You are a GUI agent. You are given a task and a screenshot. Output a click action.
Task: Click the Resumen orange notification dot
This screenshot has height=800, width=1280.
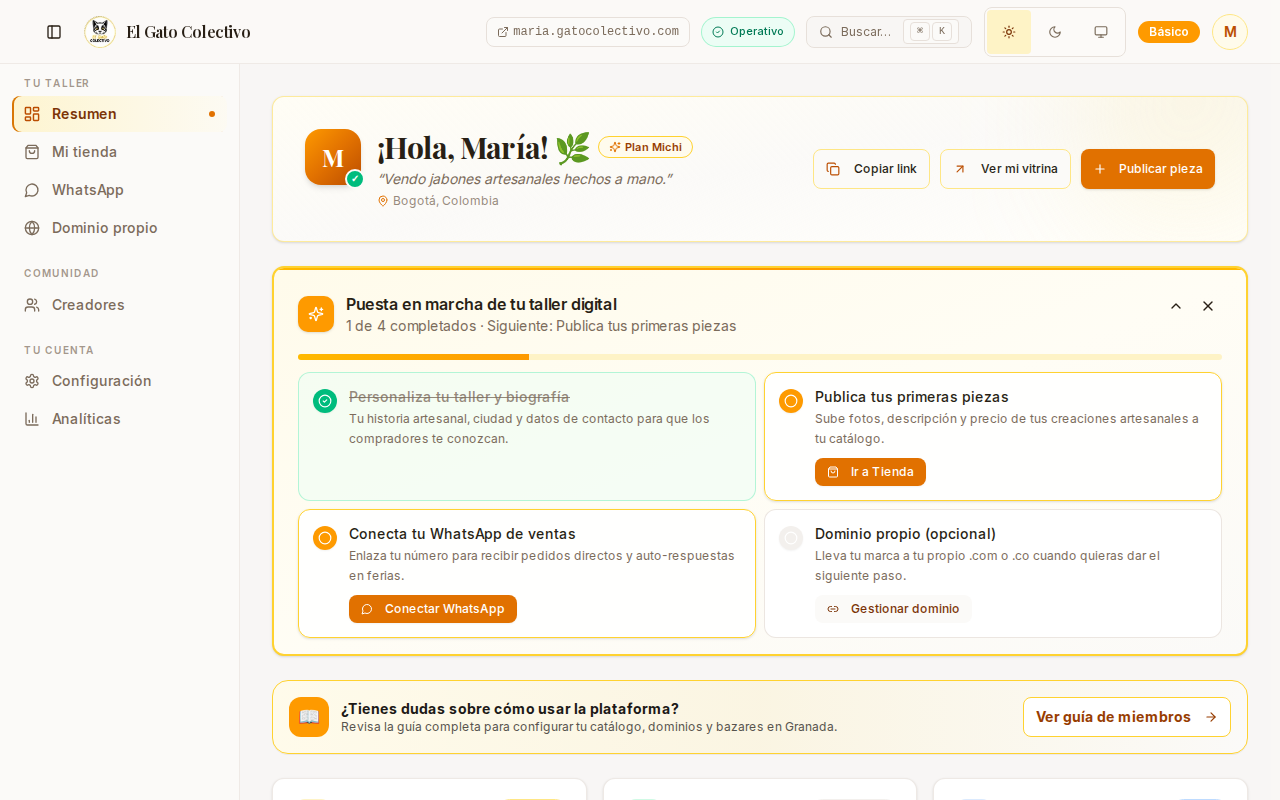tap(212, 114)
